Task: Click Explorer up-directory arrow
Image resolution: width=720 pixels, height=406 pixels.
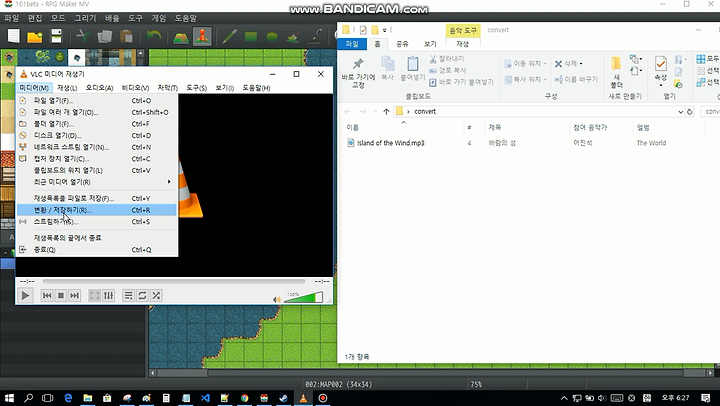Action: (x=386, y=112)
